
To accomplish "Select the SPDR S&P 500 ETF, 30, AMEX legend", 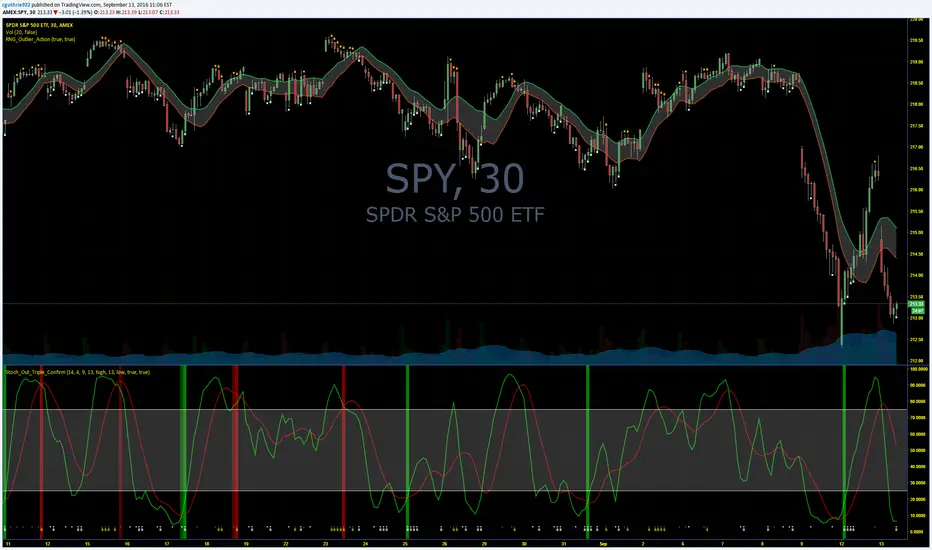I will click(39, 25).
